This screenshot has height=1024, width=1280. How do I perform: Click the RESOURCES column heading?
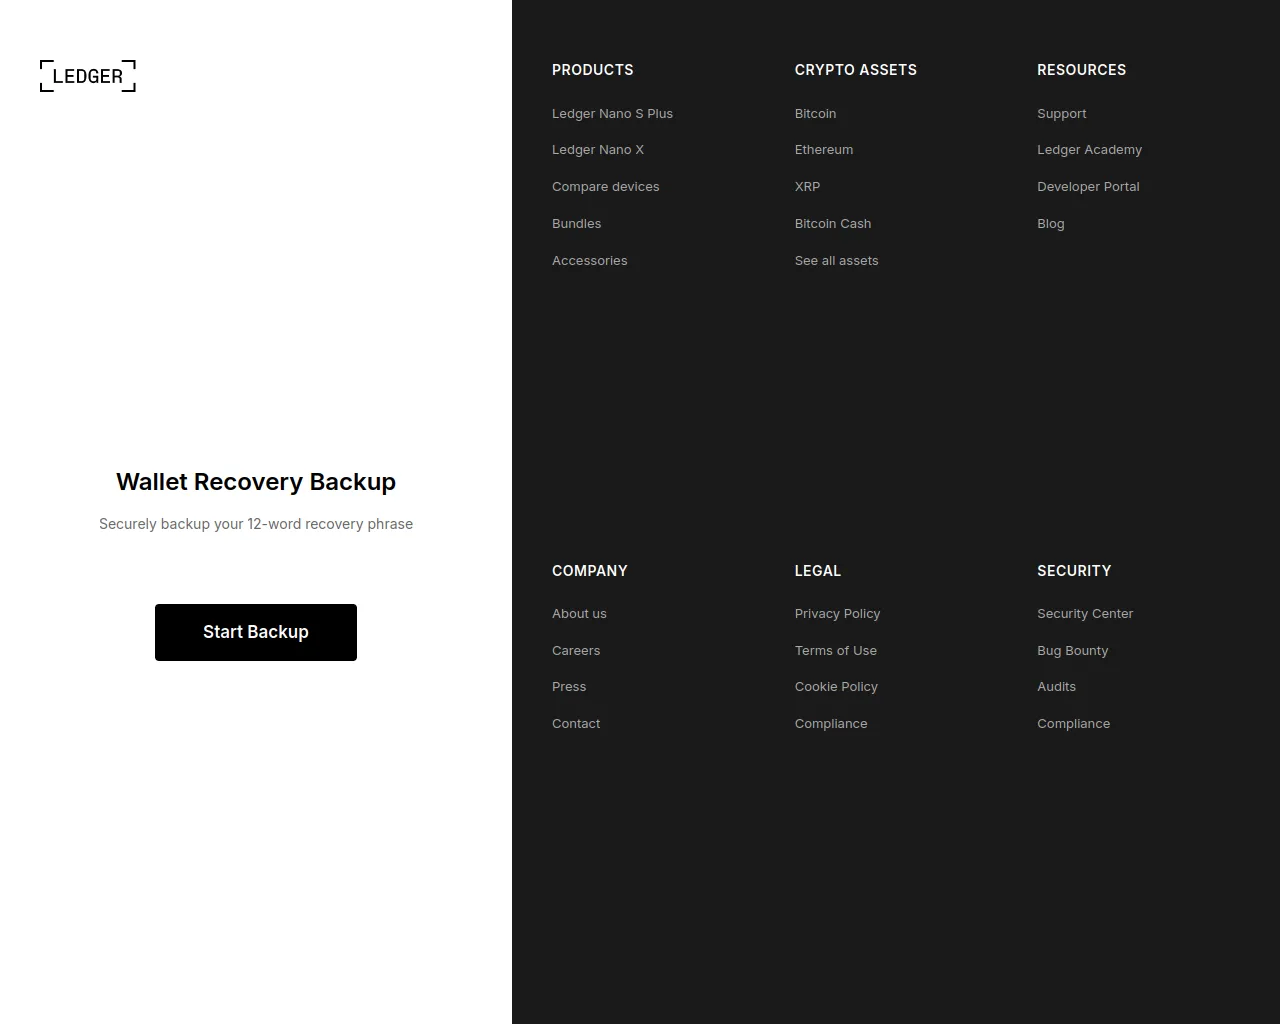point(1081,70)
